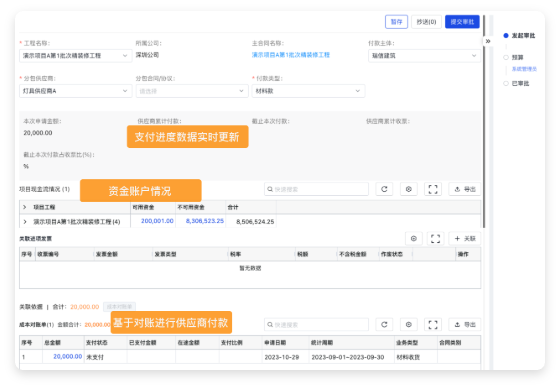Viewport: 560px width, 389px height.
Task: Click the + 关联 button for invoices
Action: pyautogui.click(x=465, y=238)
